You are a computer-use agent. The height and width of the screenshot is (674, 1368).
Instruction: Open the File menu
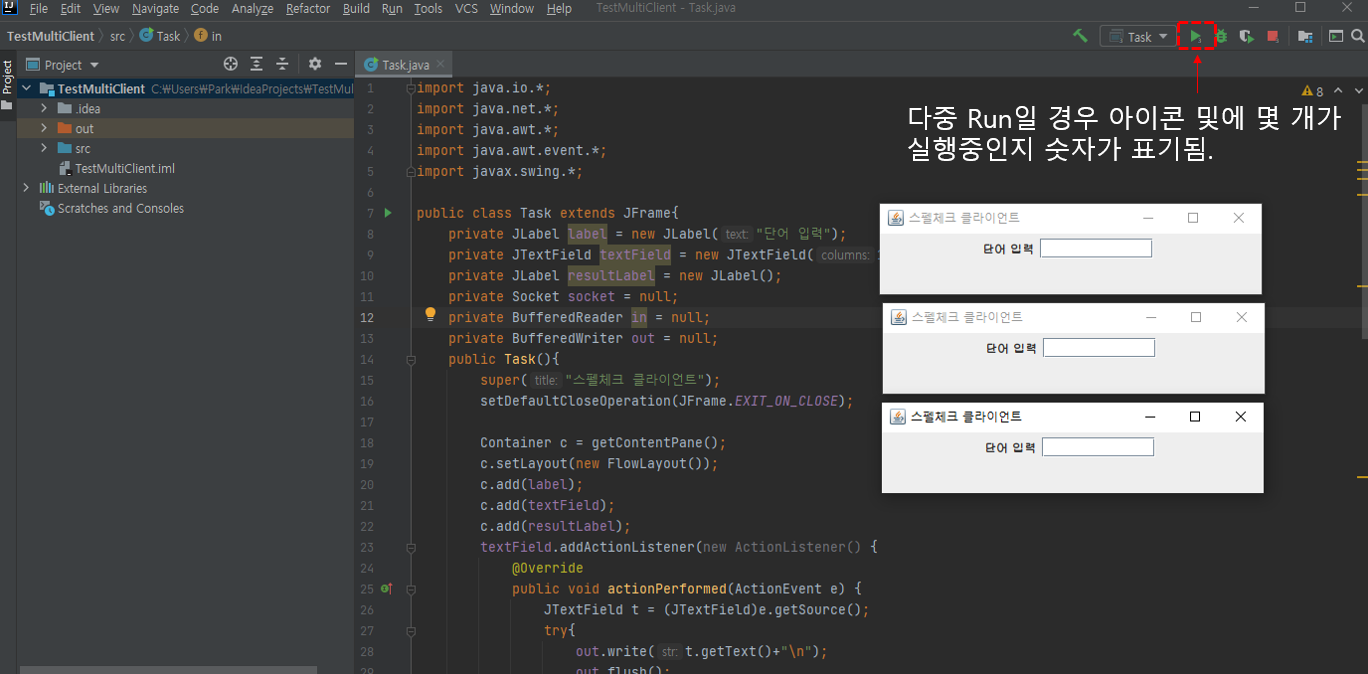[39, 8]
